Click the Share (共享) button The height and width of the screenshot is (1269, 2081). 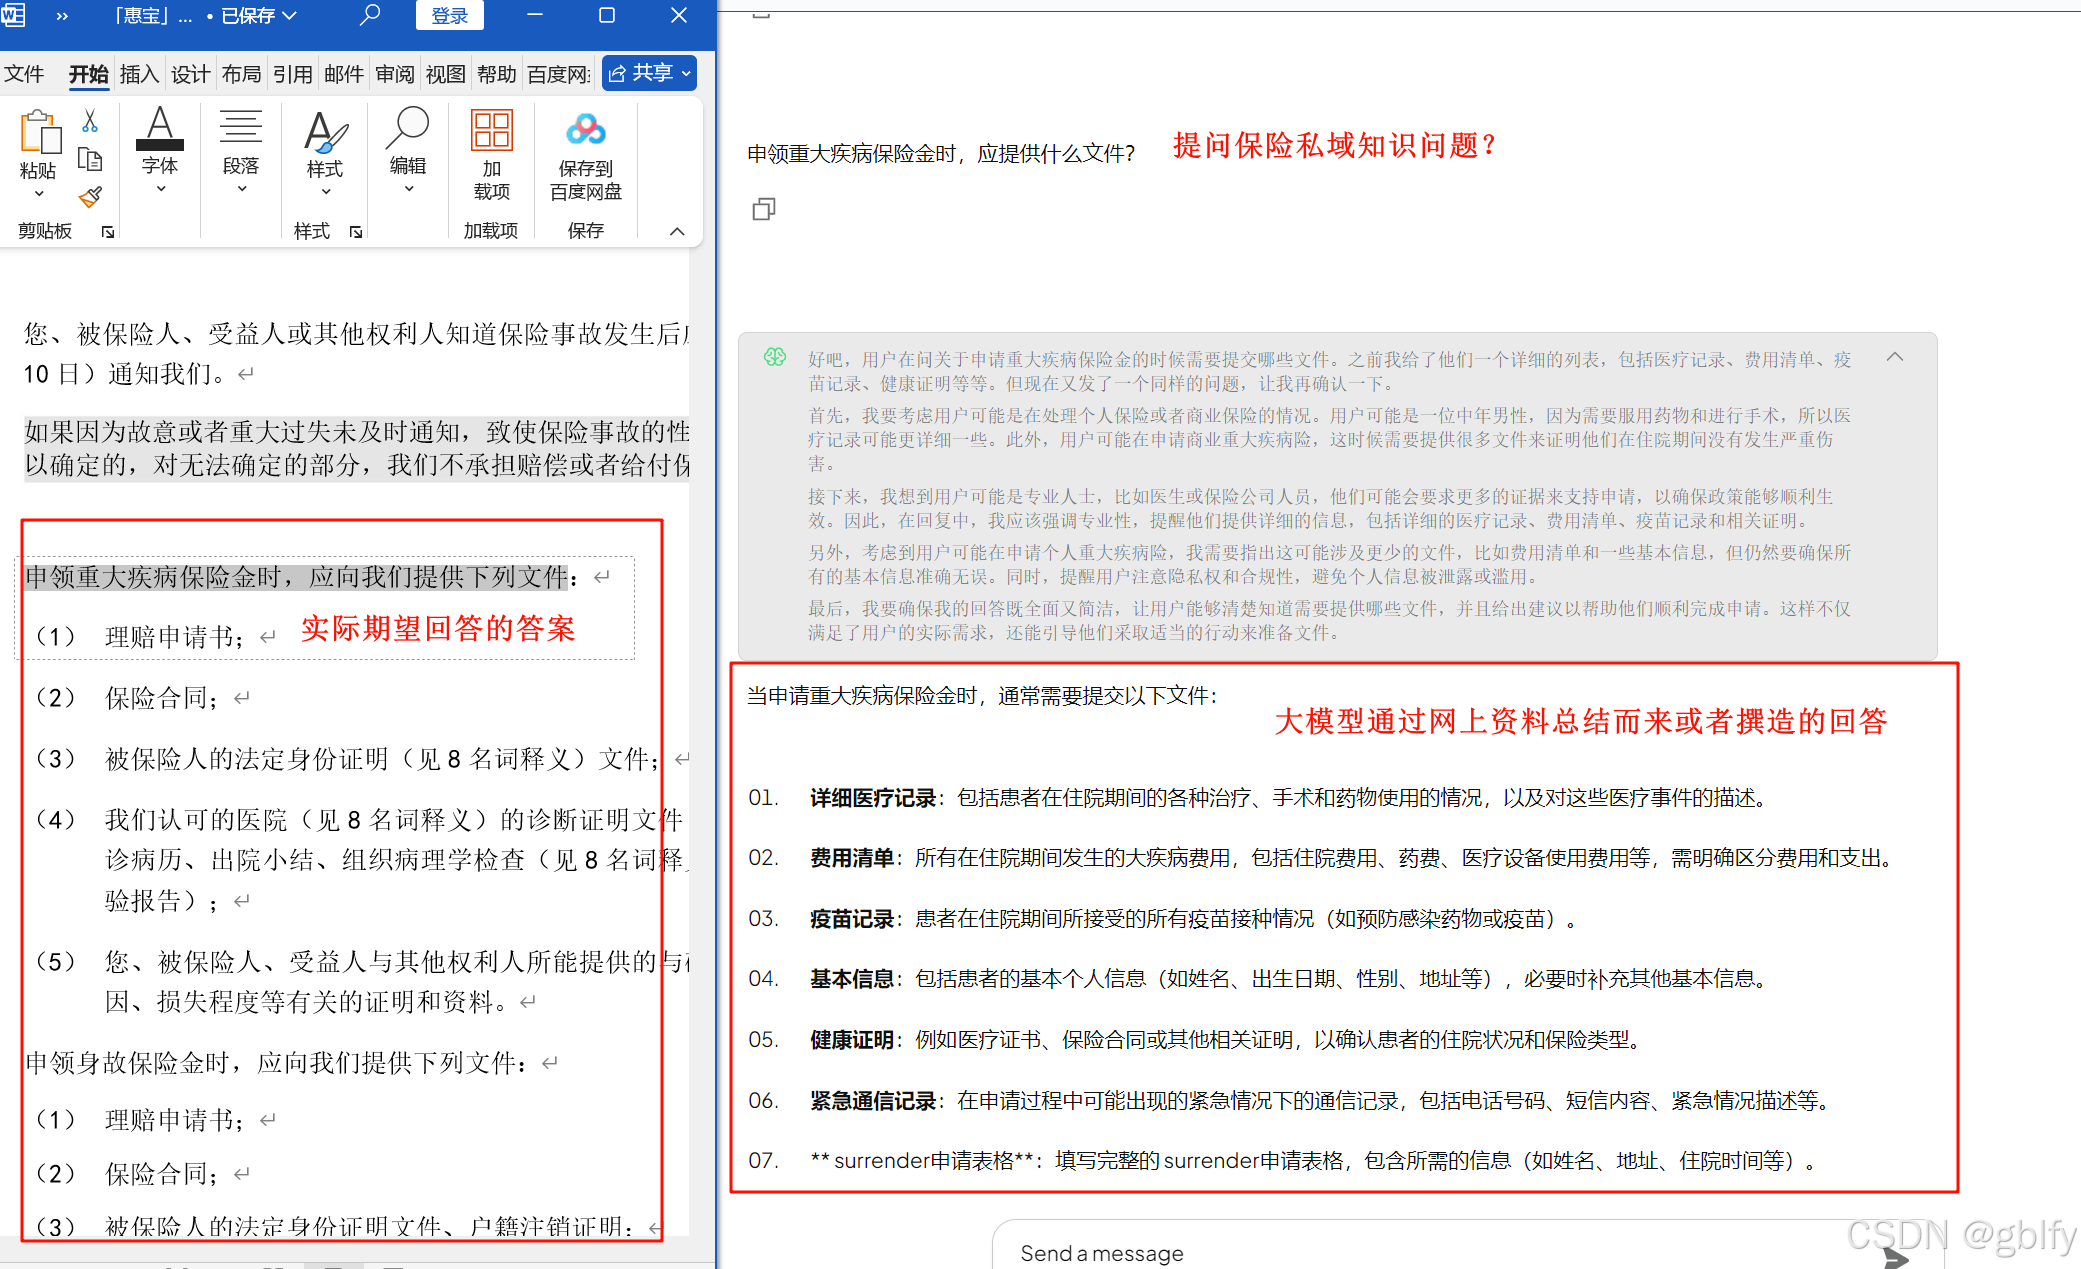649,73
